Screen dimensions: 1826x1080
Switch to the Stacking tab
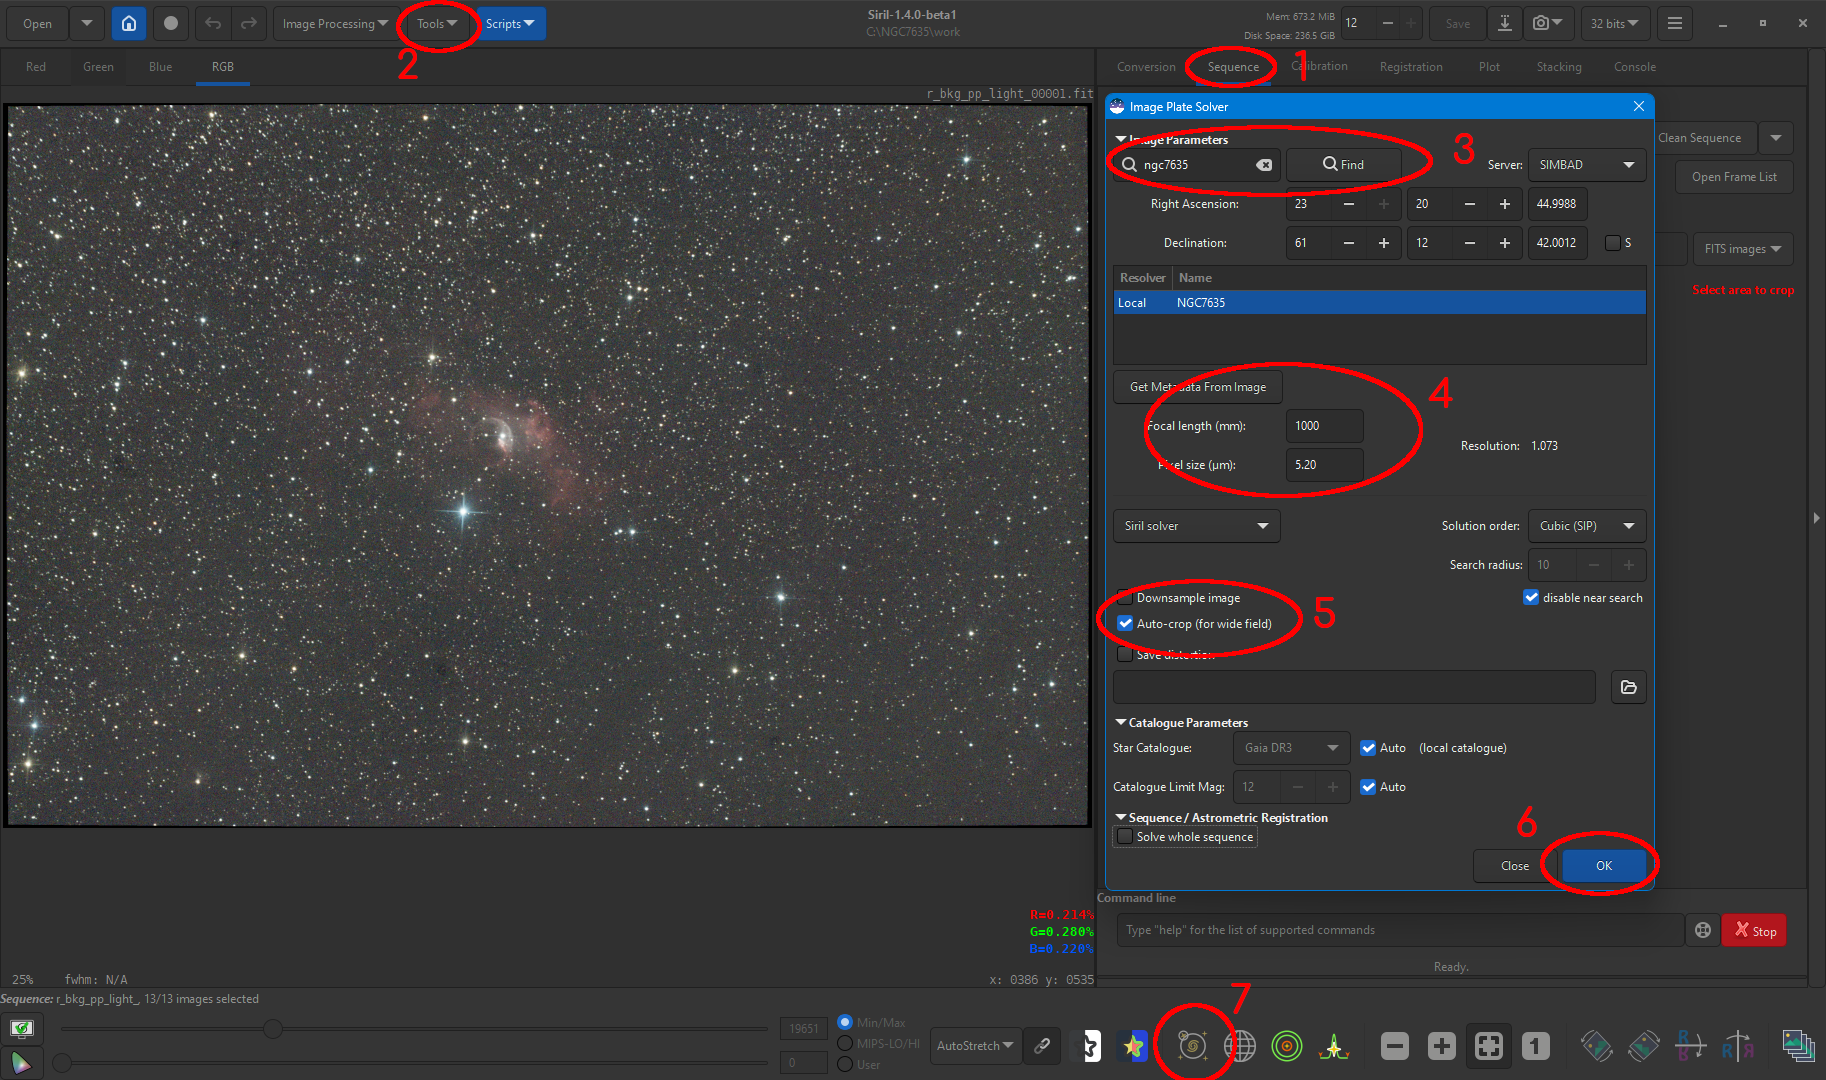pyautogui.click(x=1559, y=66)
